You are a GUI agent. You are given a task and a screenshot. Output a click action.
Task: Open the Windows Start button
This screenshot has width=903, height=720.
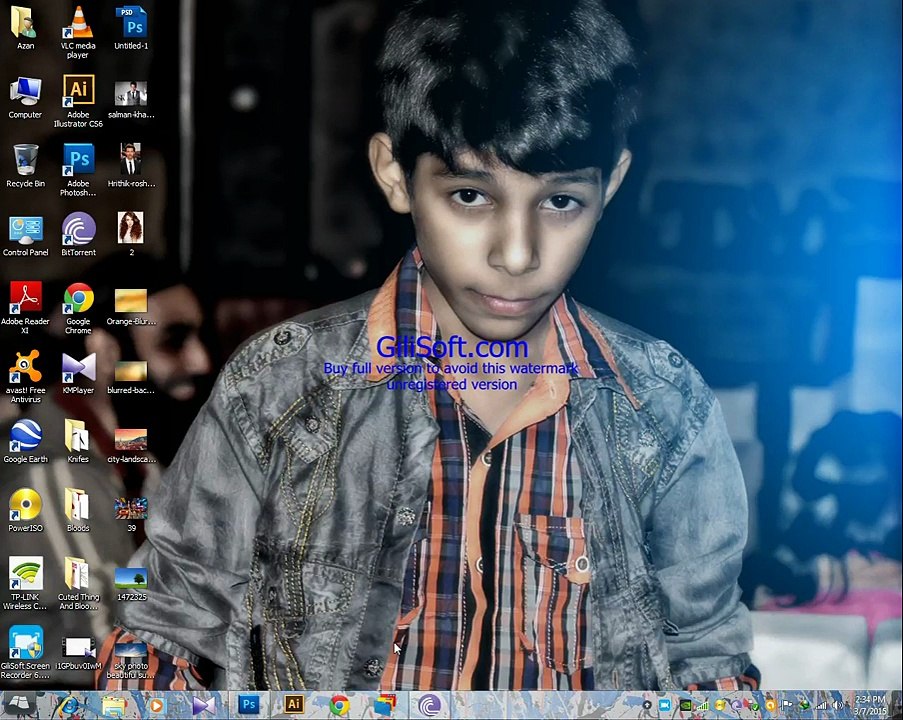(x=19, y=705)
